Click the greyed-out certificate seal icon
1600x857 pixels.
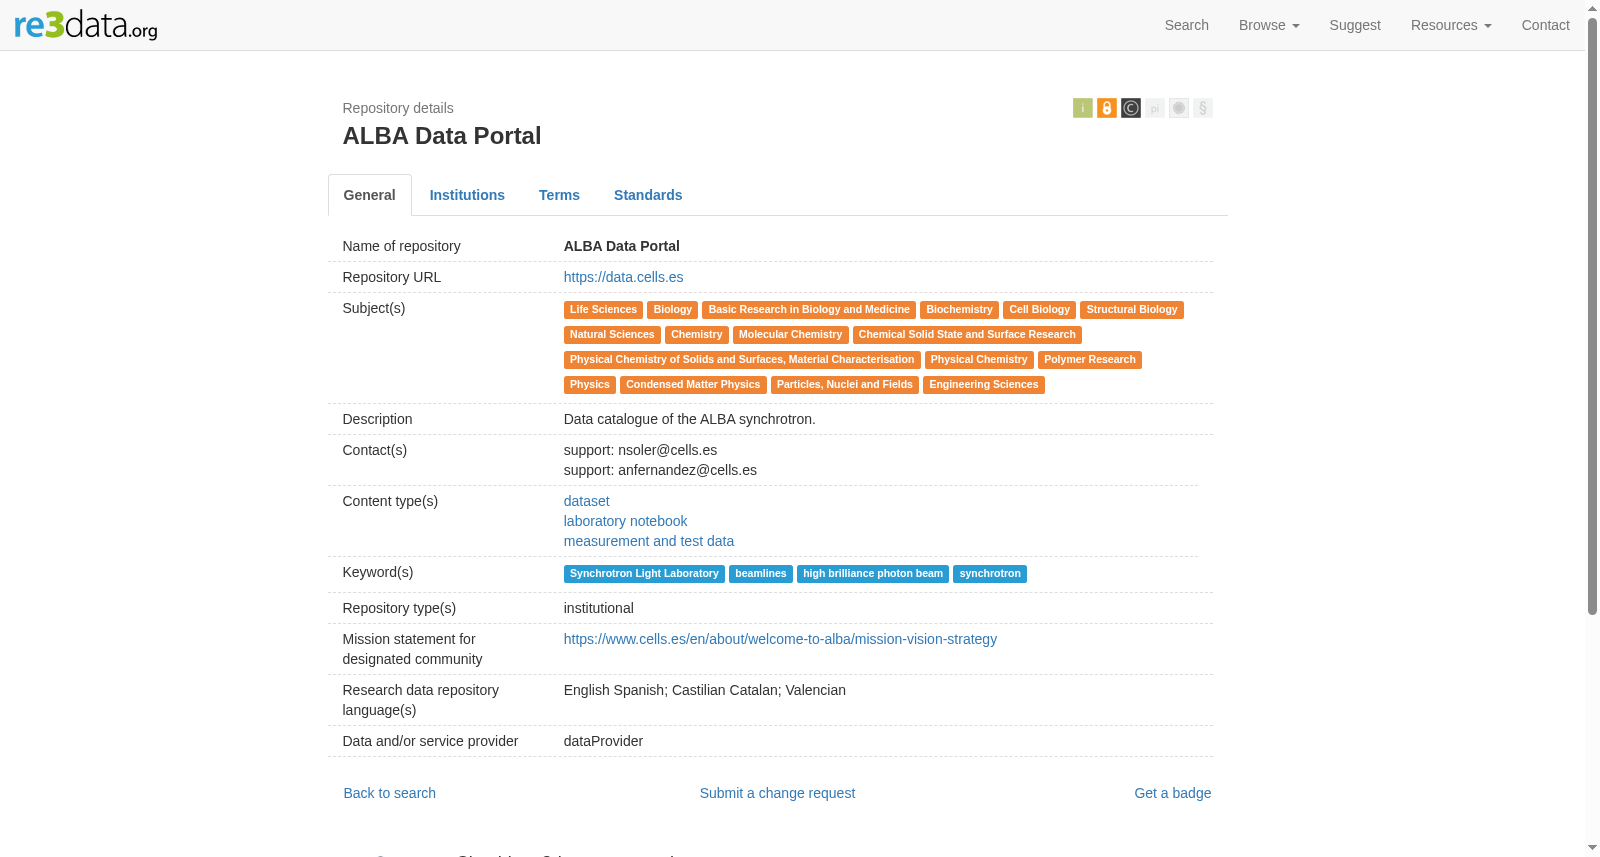[1179, 108]
